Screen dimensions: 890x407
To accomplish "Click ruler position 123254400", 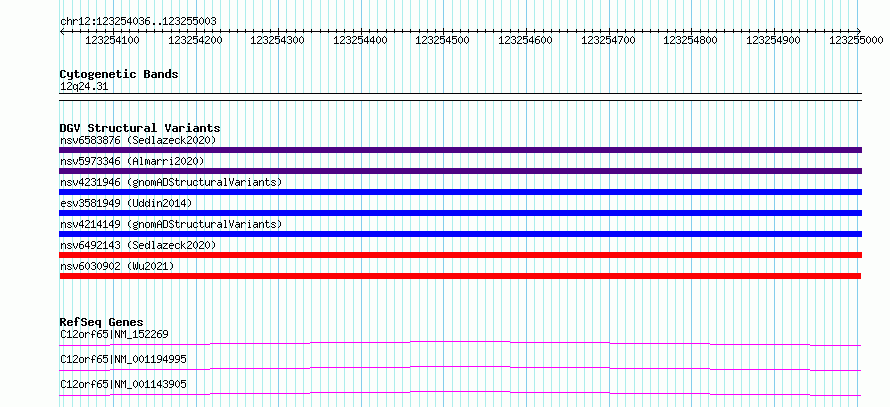I will coord(360,40).
